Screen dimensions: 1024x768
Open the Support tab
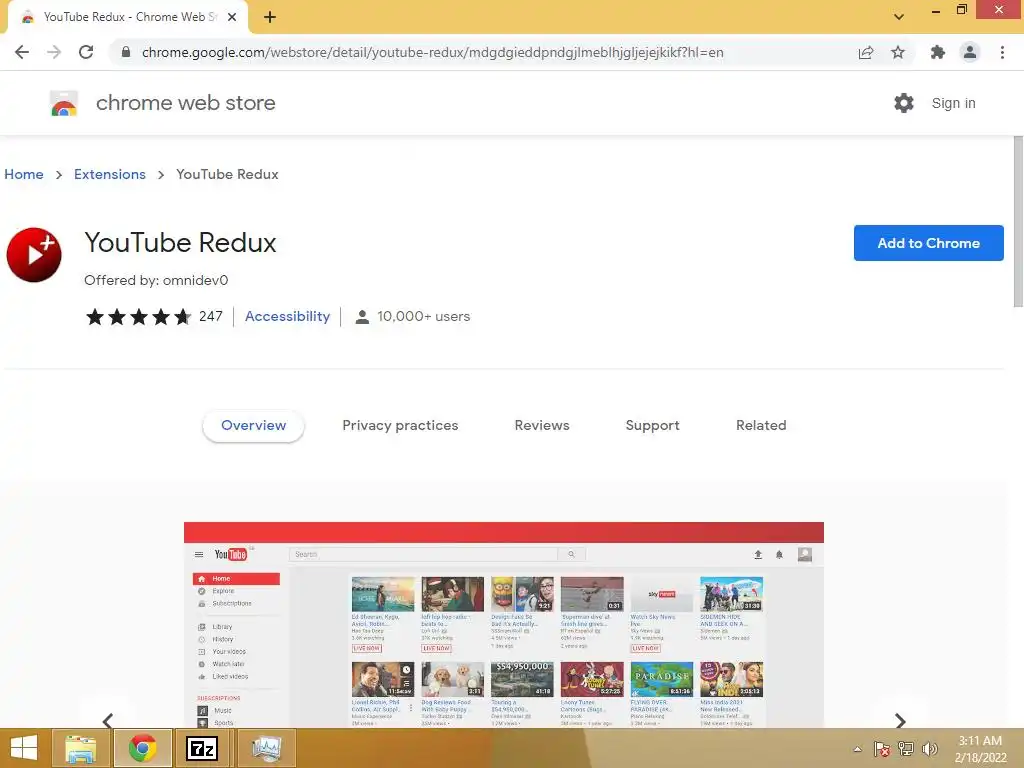coord(652,425)
